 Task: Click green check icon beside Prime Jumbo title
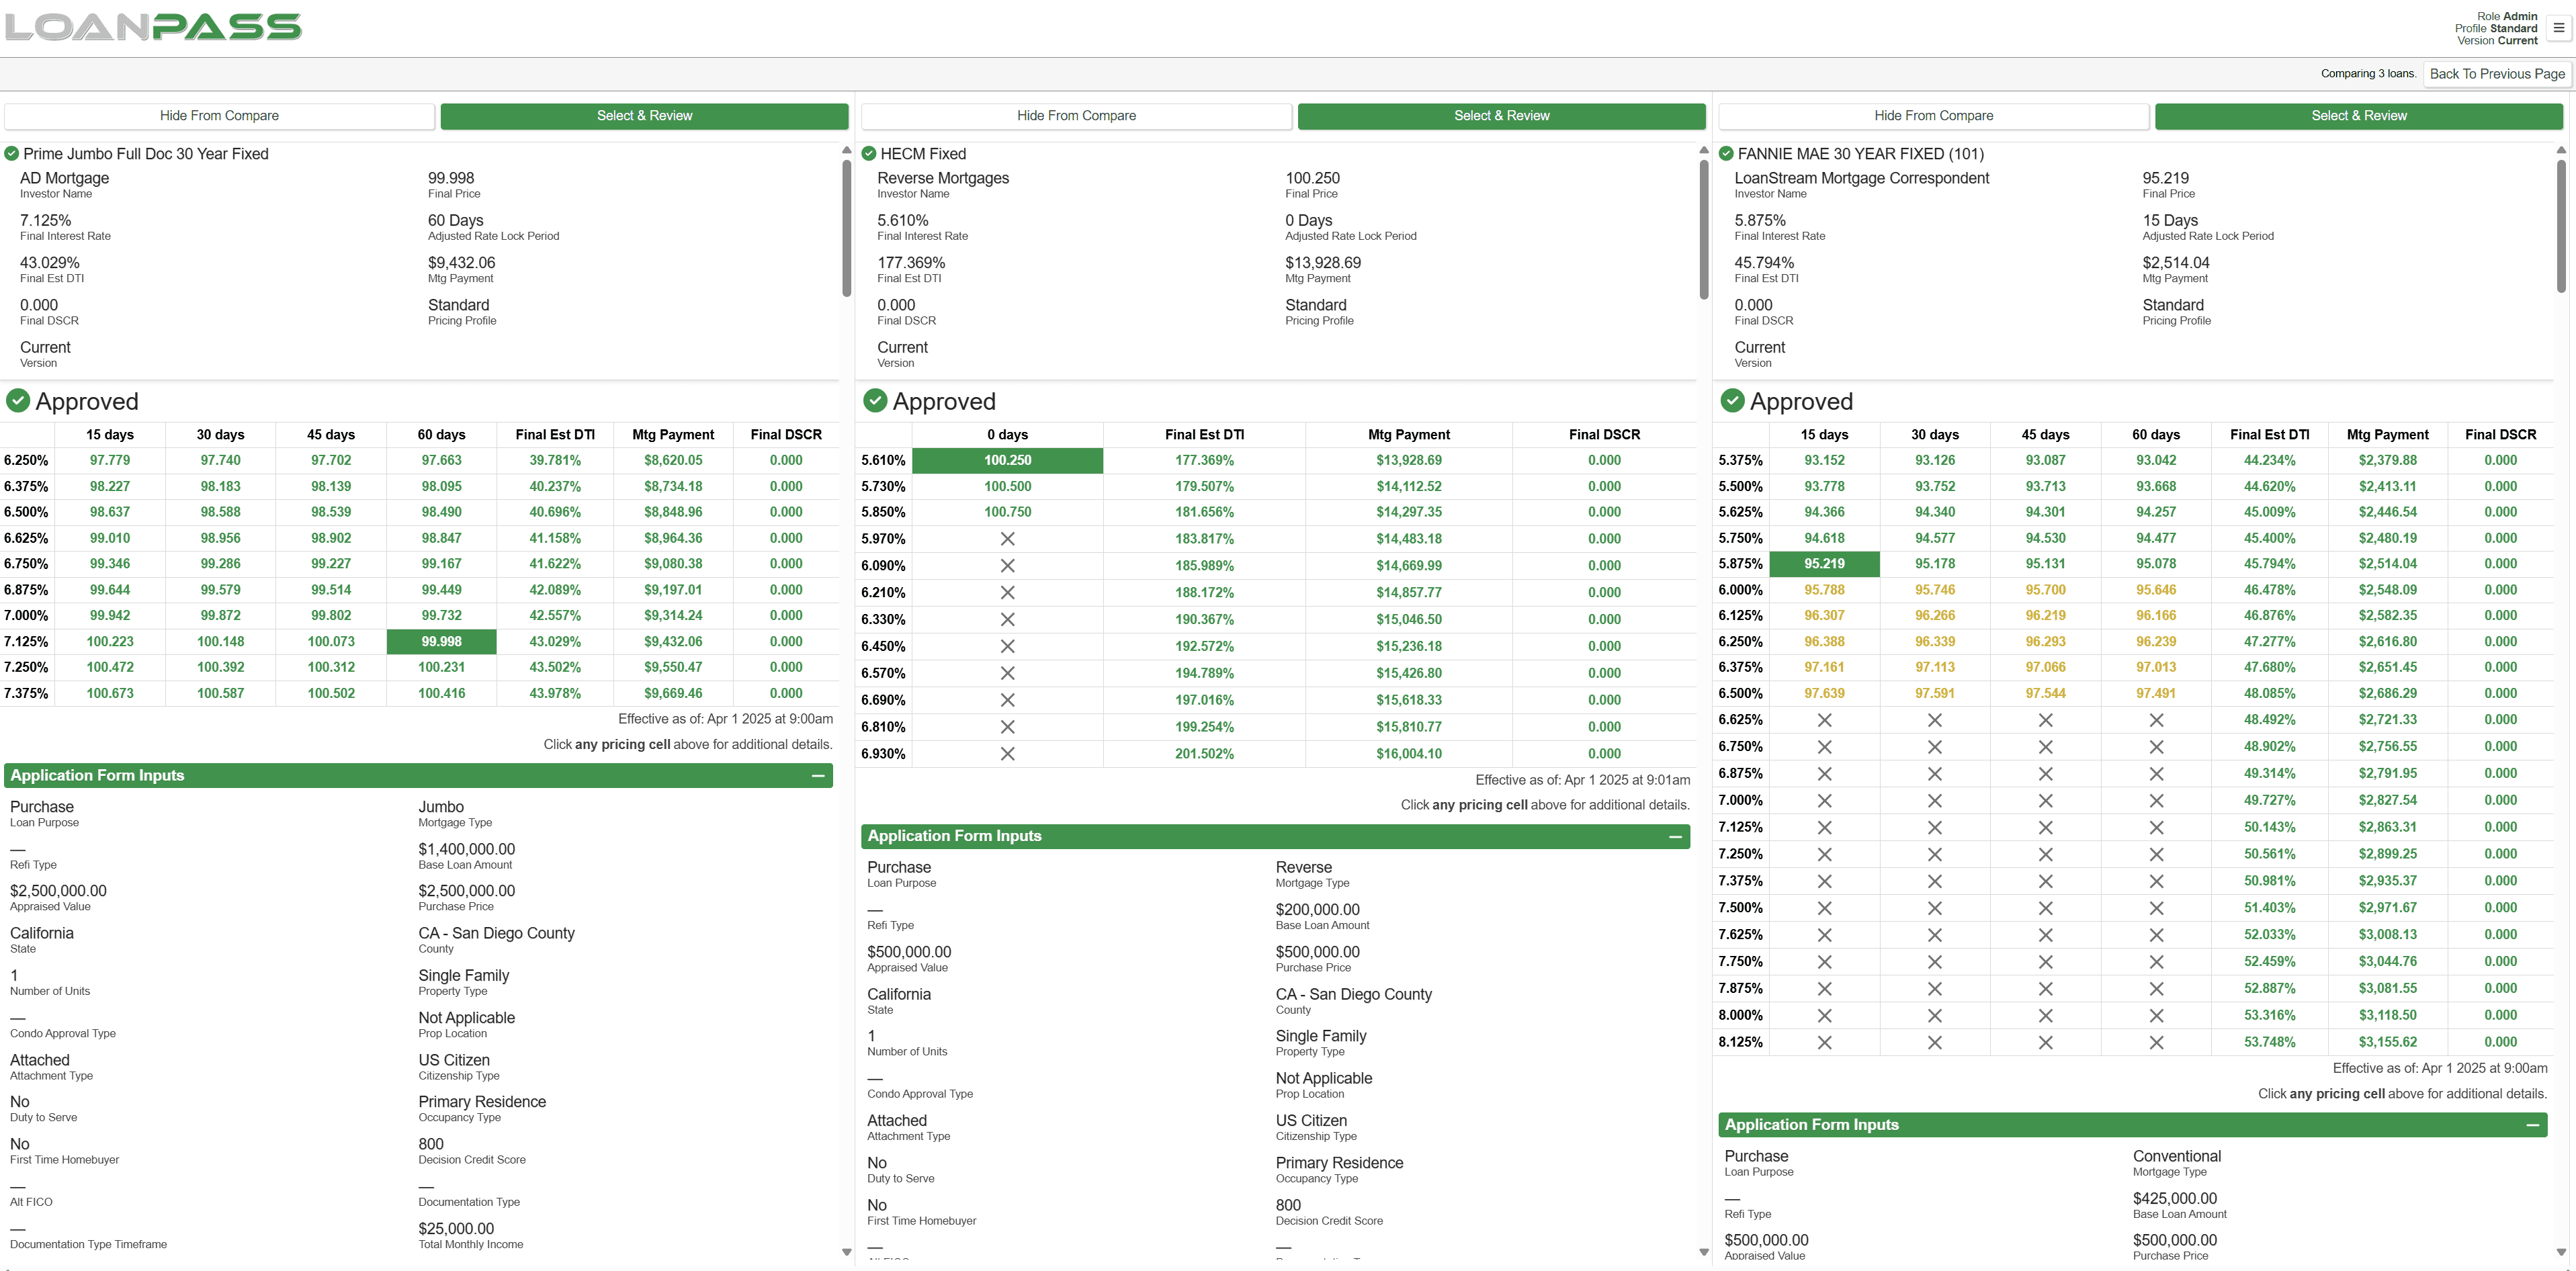click(x=12, y=154)
